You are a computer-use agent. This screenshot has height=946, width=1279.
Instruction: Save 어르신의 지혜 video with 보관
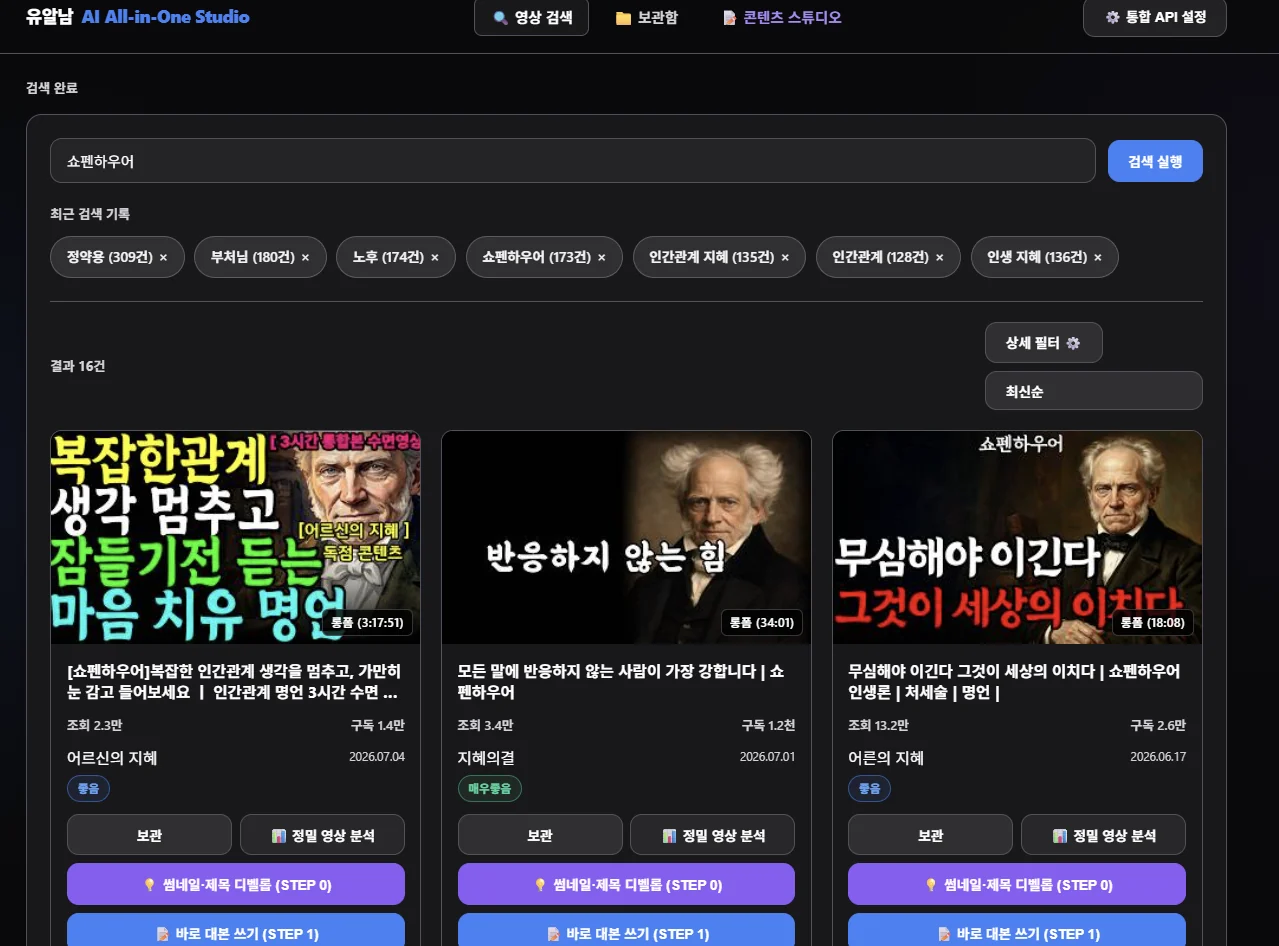pyautogui.click(x=149, y=835)
